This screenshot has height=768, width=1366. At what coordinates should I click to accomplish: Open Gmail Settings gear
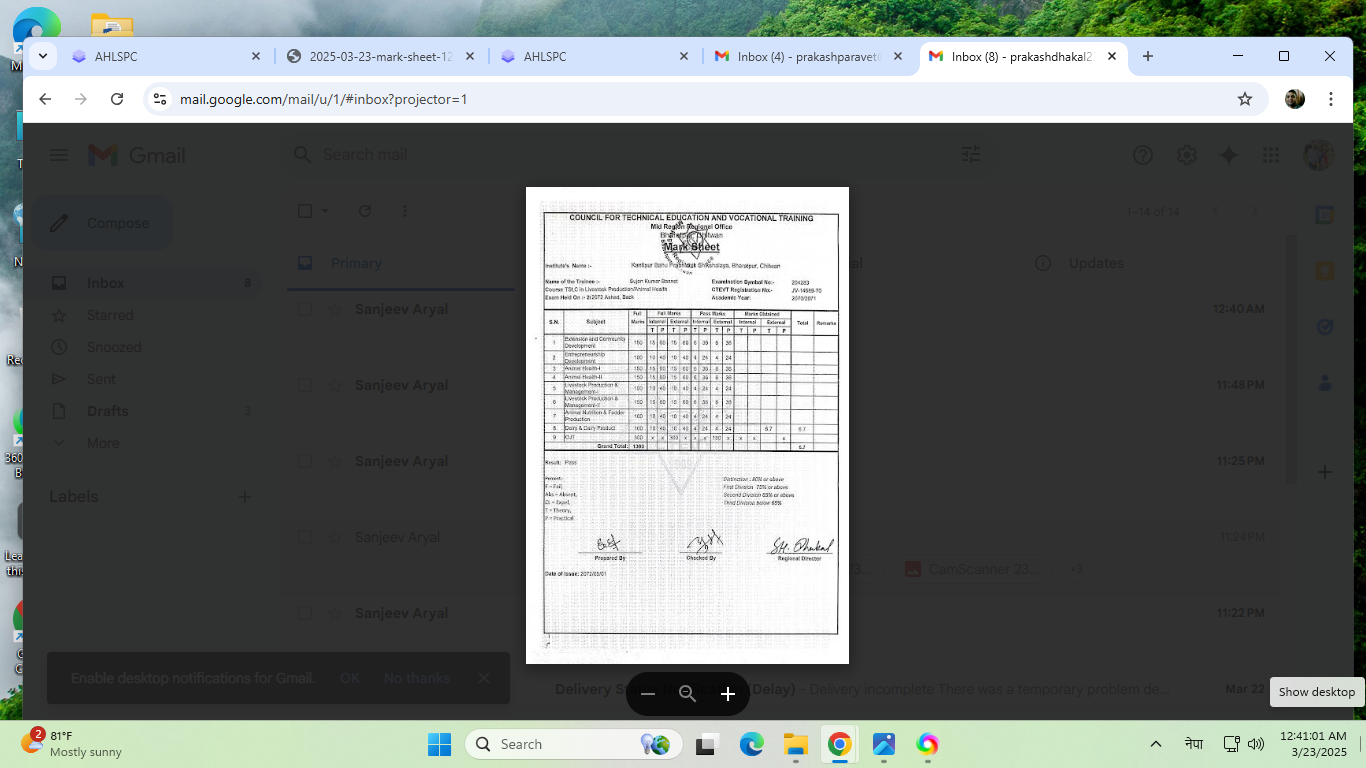coord(1187,155)
